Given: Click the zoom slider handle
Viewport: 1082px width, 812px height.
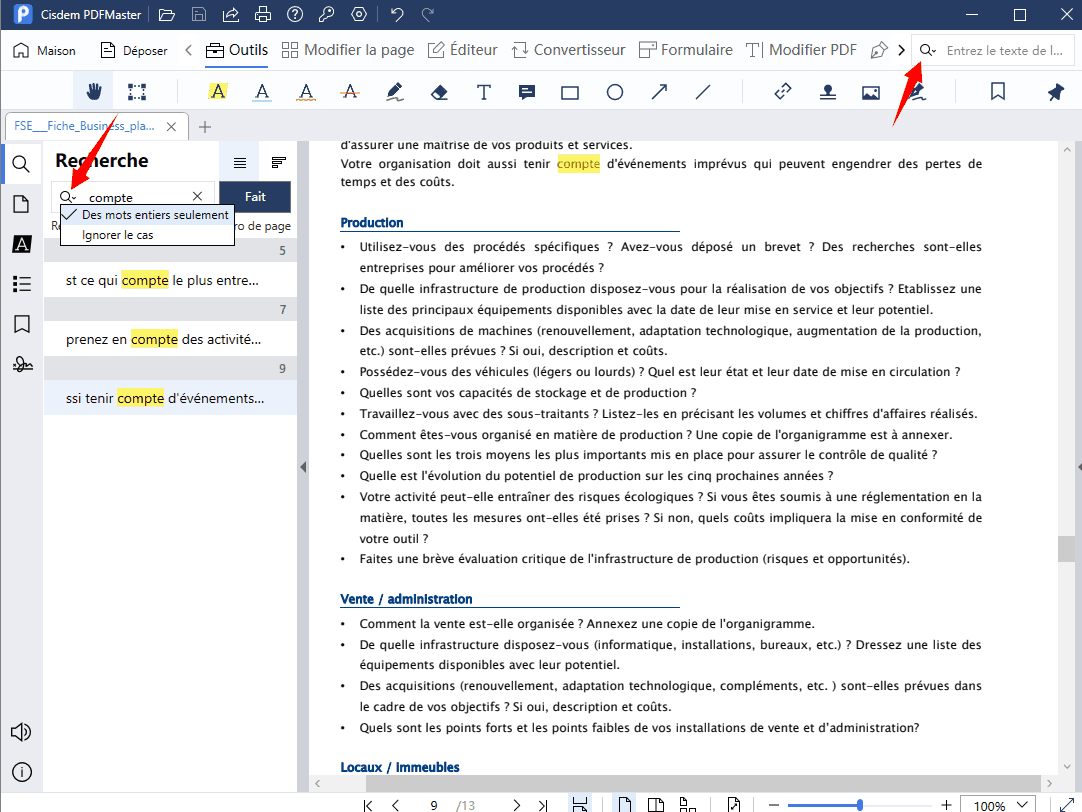Looking at the screenshot, I should click(x=860, y=804).
